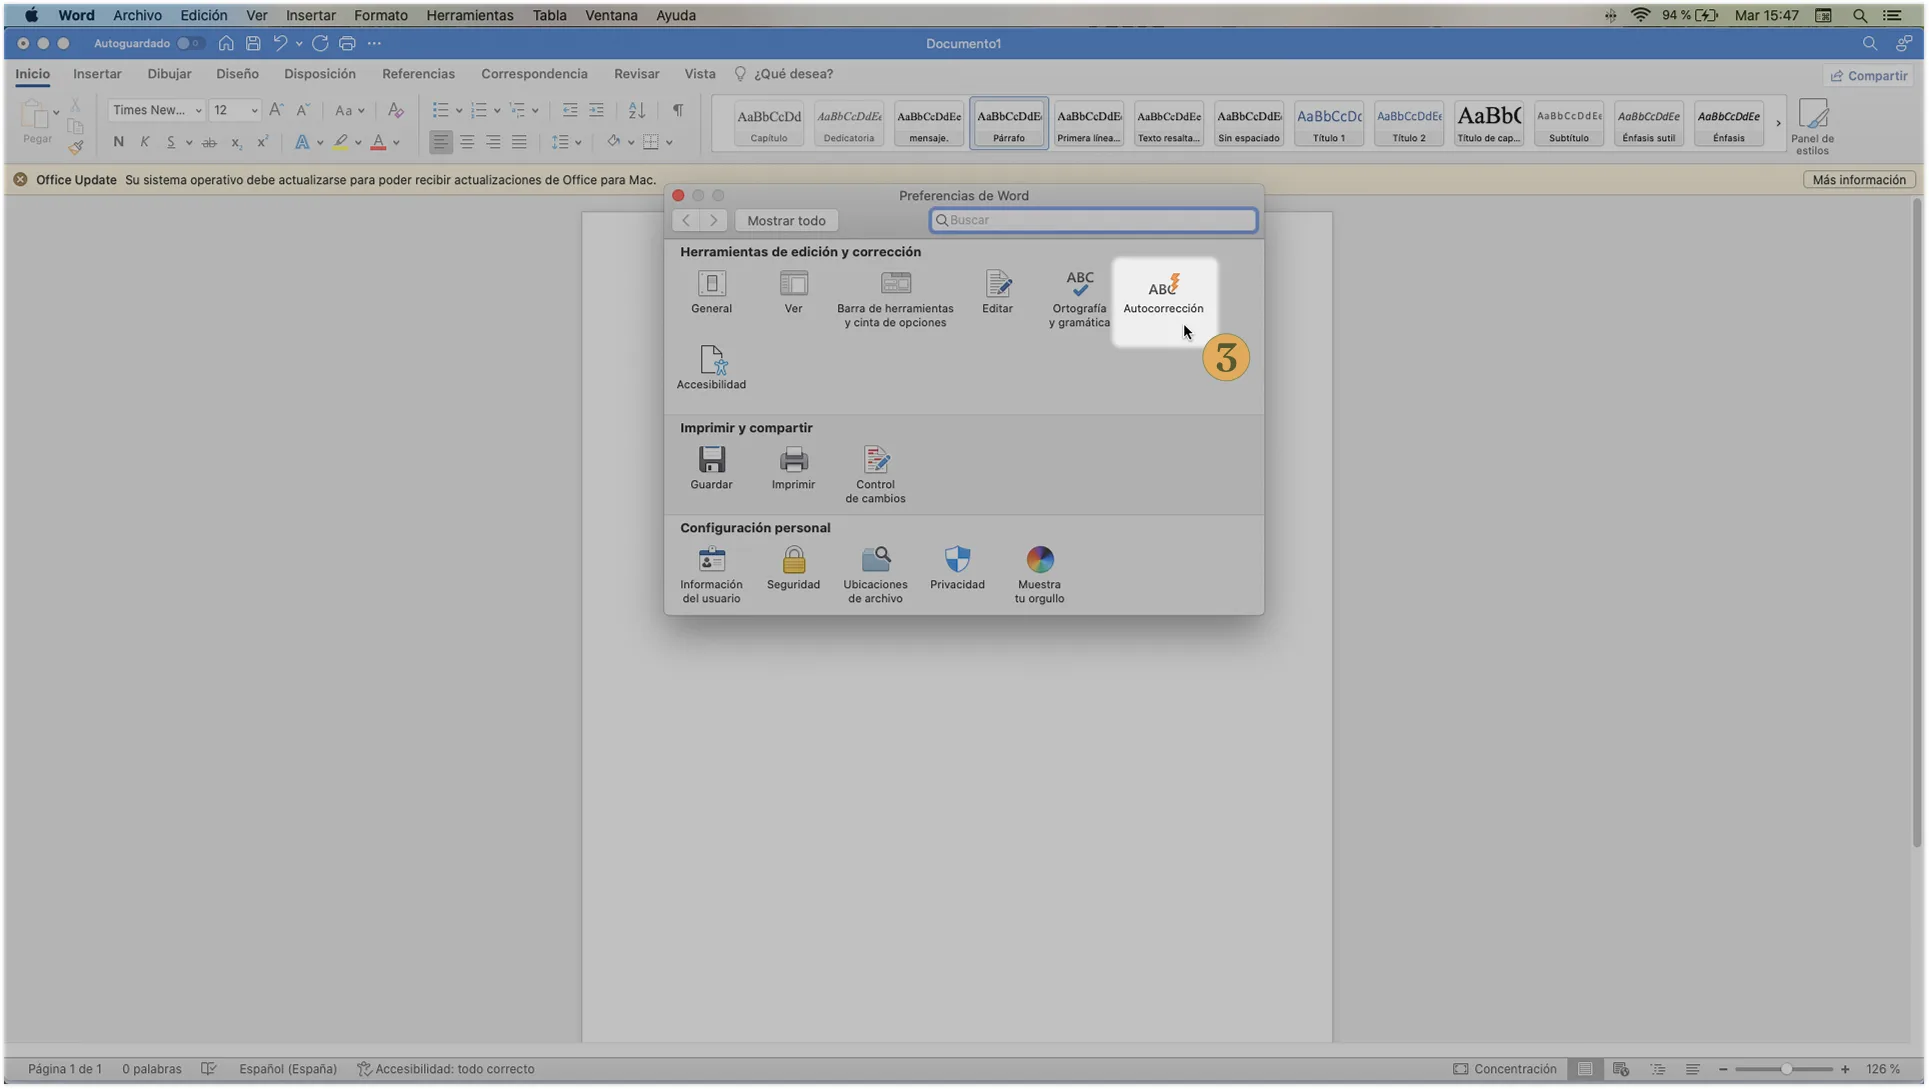Open Ubicaciones de archivo preferences
This screenshot has height=1089, width=1929.
point(875,574)
